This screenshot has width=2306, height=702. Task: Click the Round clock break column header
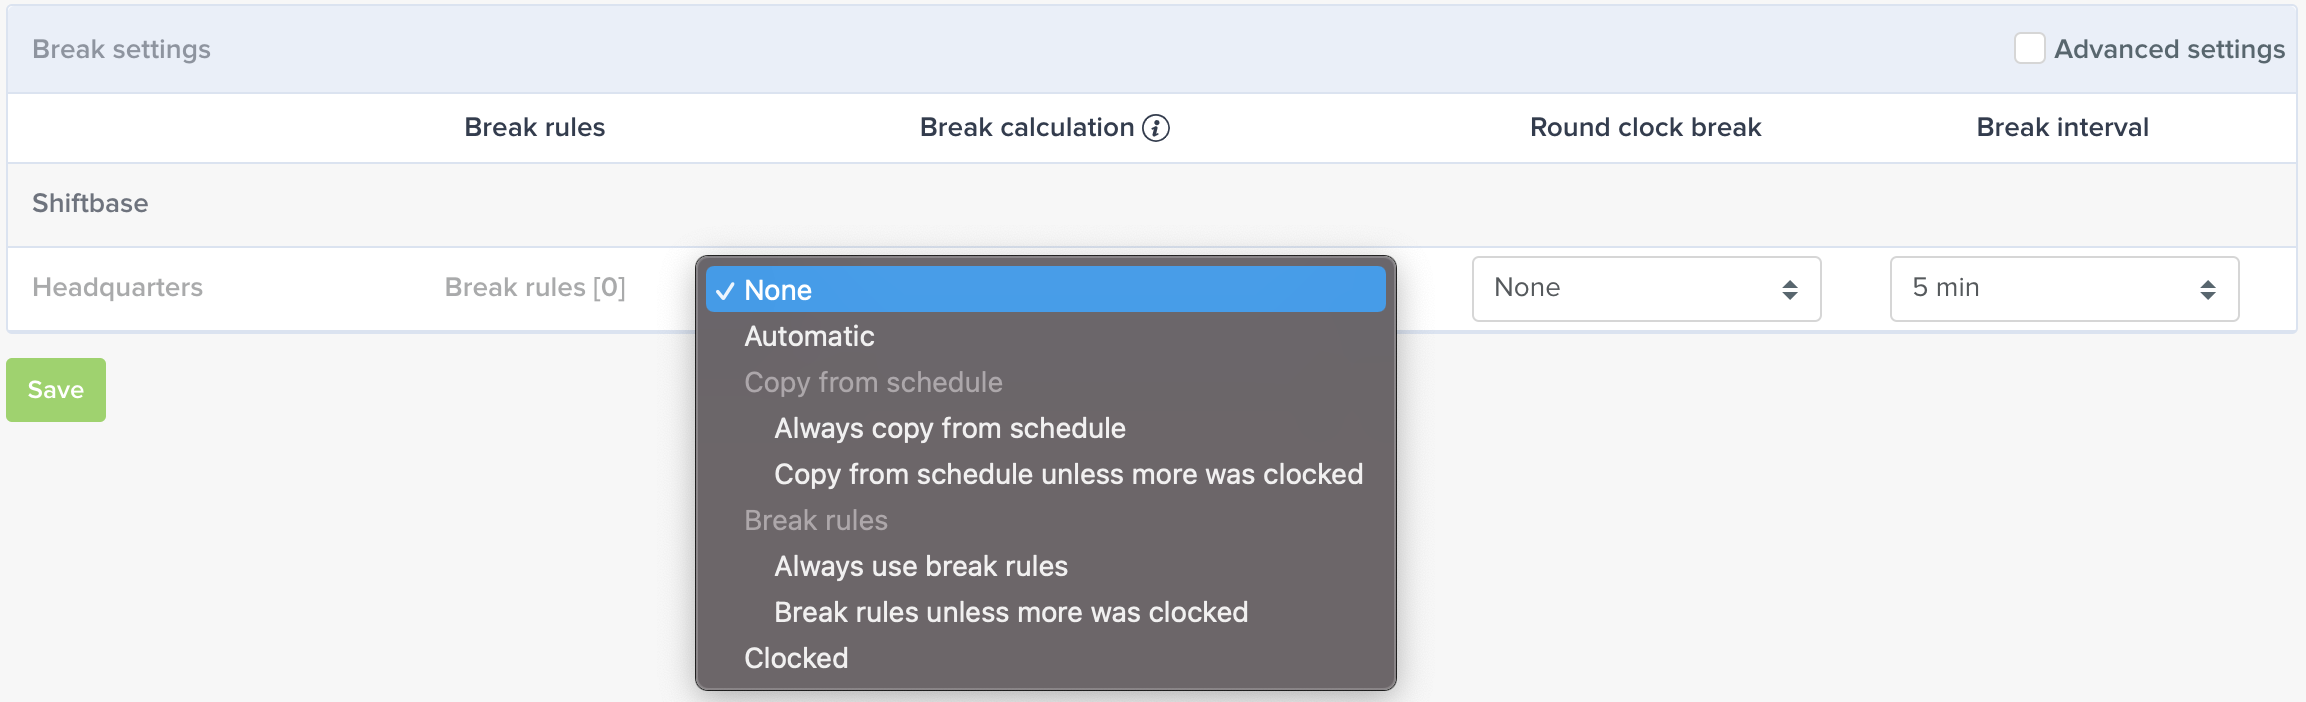pos(1646,128)
